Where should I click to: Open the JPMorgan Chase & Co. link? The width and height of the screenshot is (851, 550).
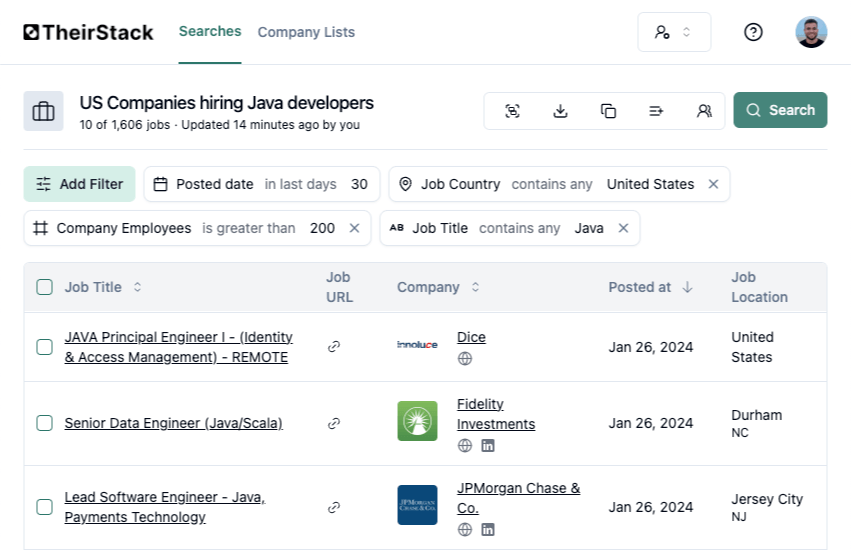point(518,498)
